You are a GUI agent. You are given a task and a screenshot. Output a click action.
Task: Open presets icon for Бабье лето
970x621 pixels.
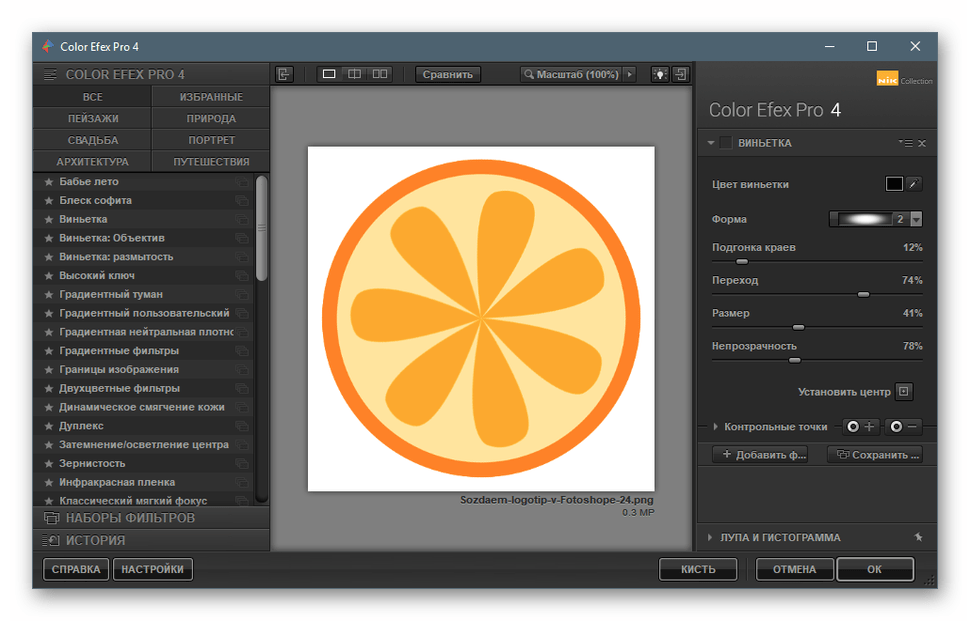(x=242, y=182)
